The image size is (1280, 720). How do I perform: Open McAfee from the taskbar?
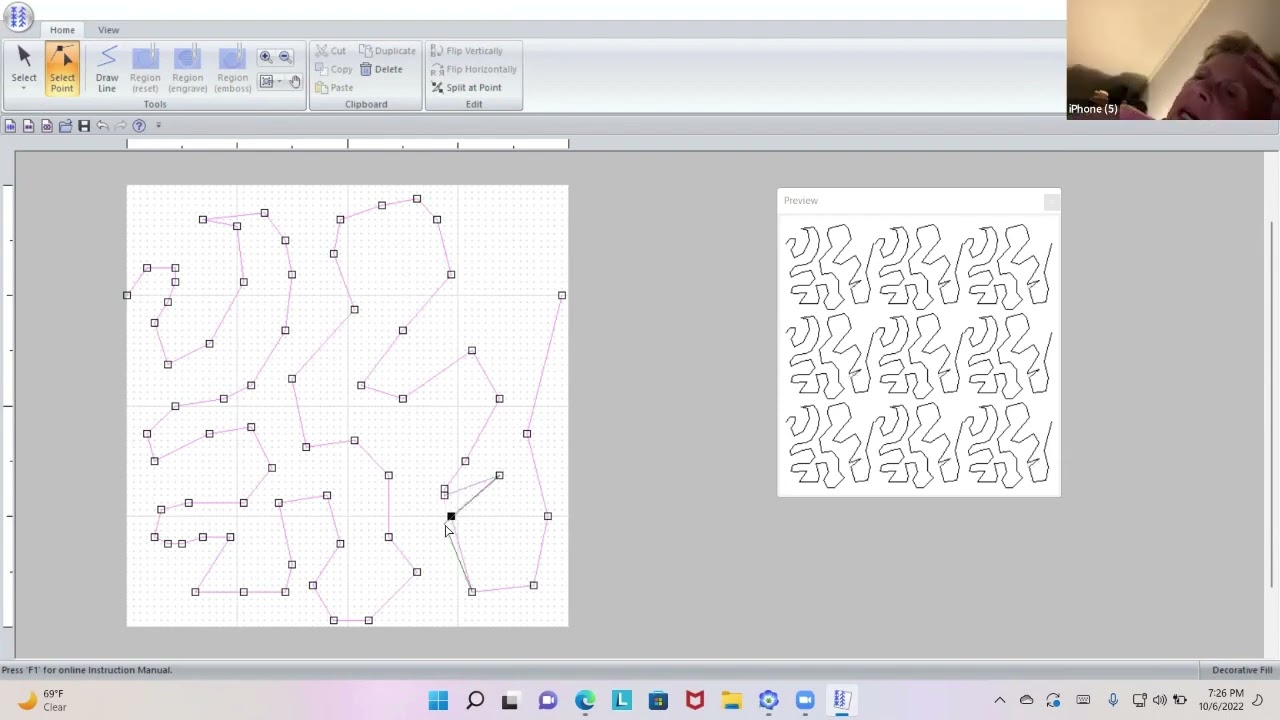click(x=695, y=700)
